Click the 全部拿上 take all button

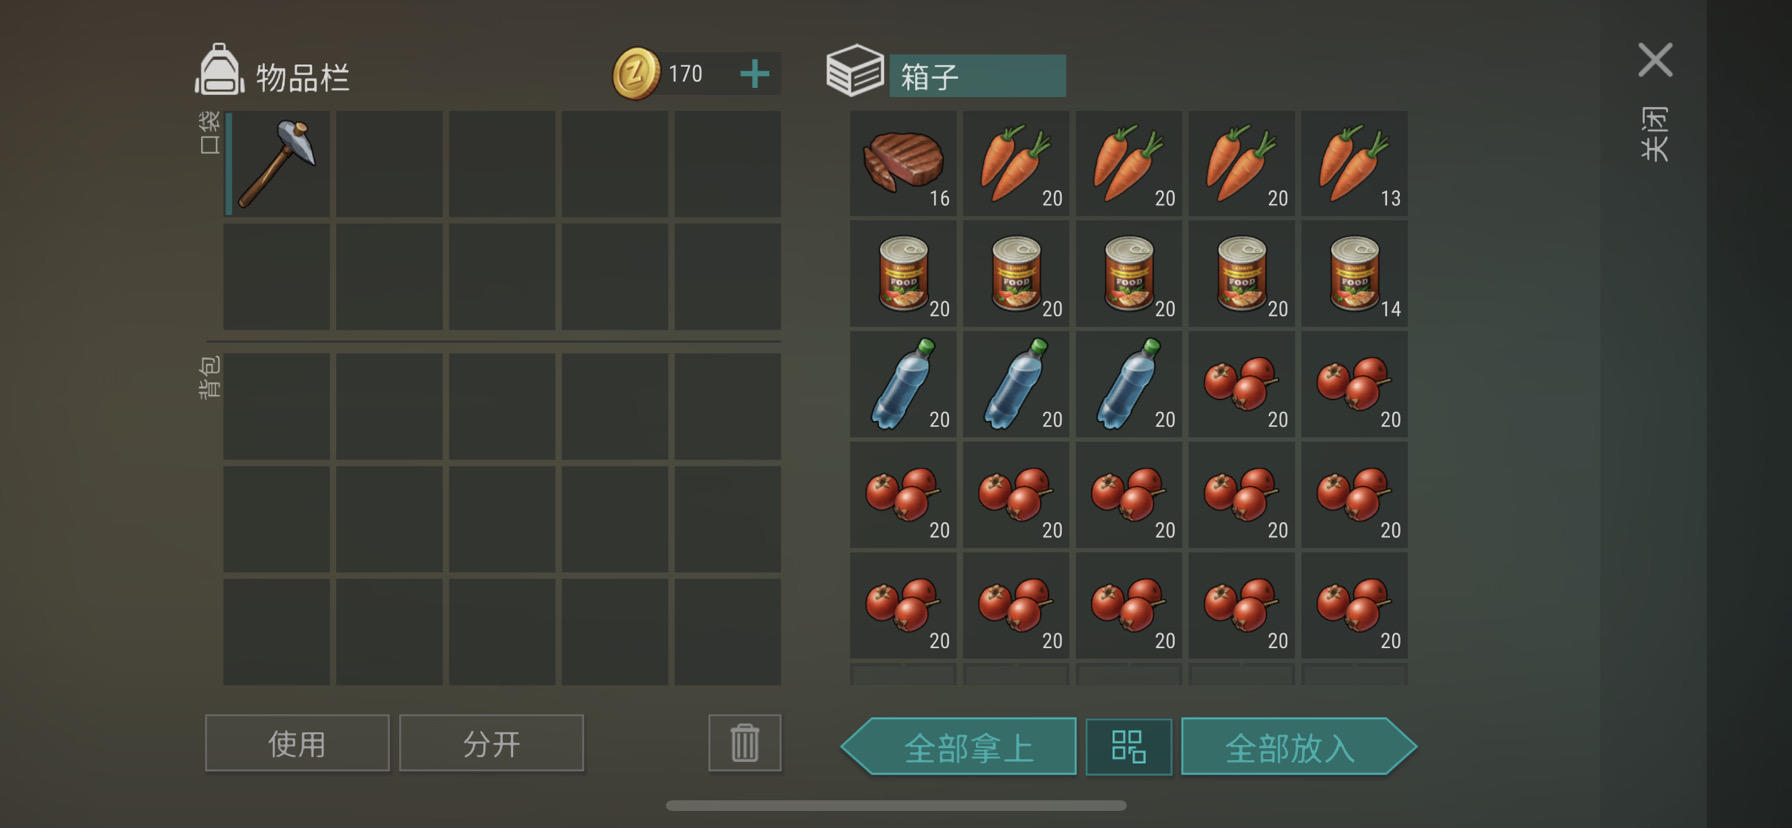tap(959, 747)
